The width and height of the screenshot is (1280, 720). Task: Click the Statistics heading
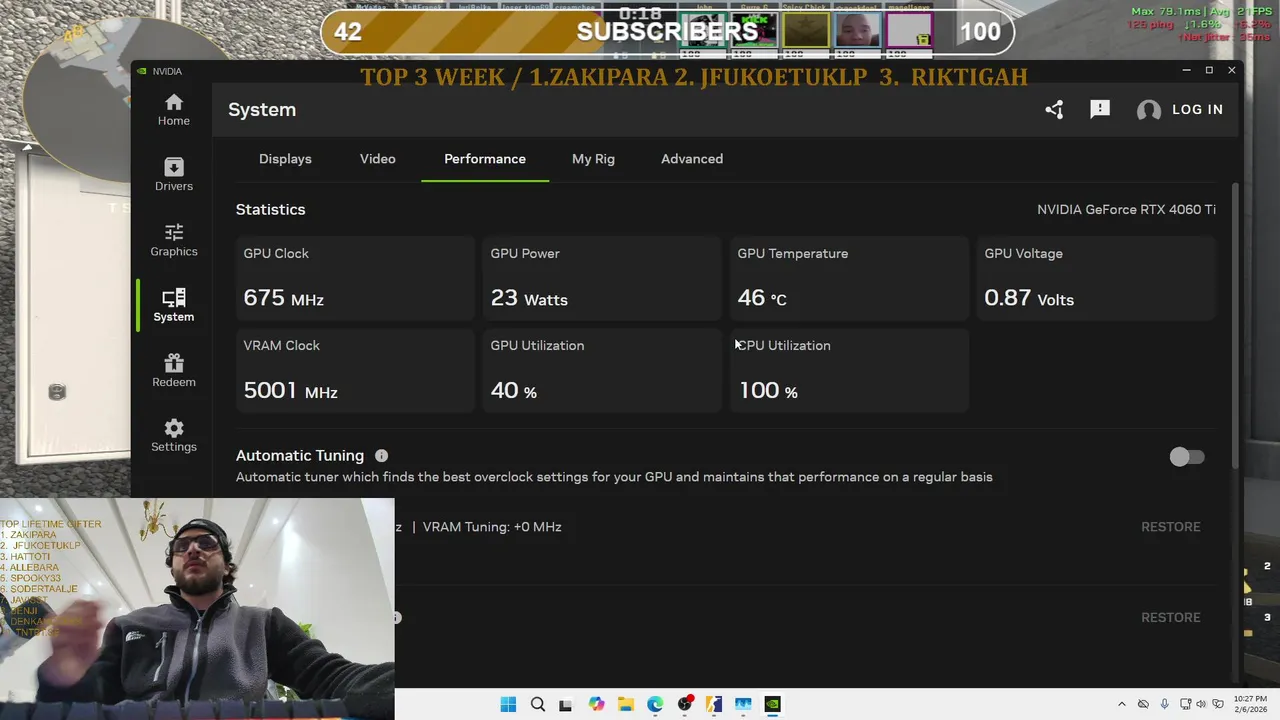271,210
